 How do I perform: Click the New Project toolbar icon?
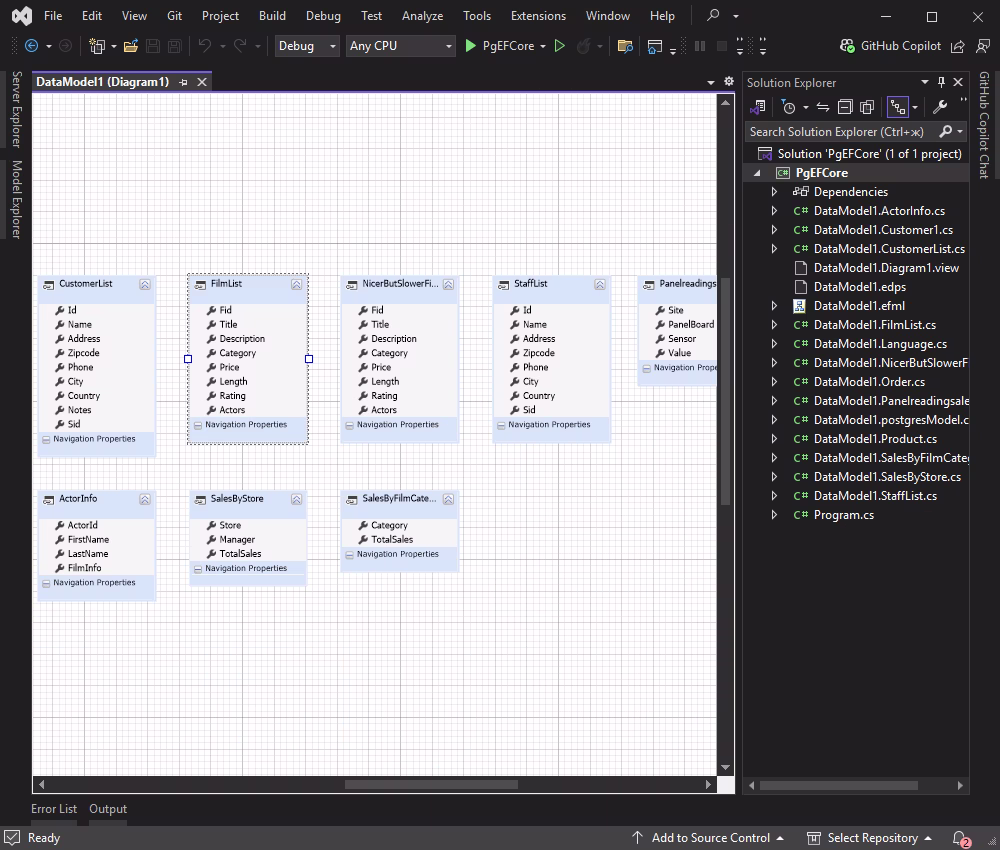pos(97,46)
